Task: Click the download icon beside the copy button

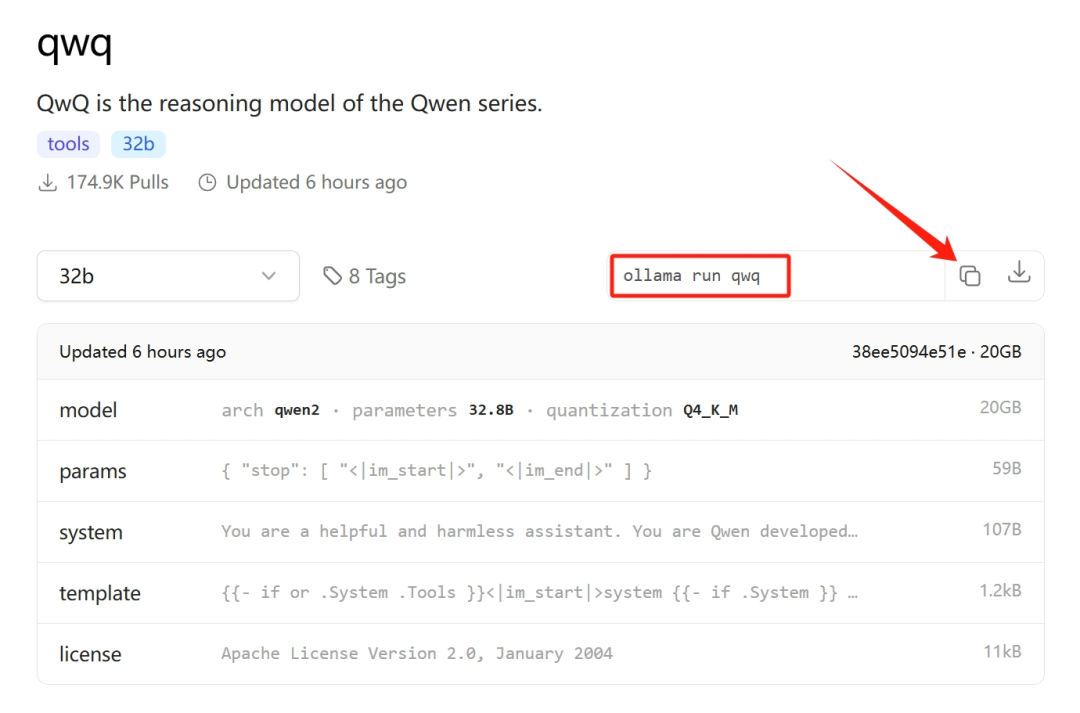Action: (x=1019, y=274)
